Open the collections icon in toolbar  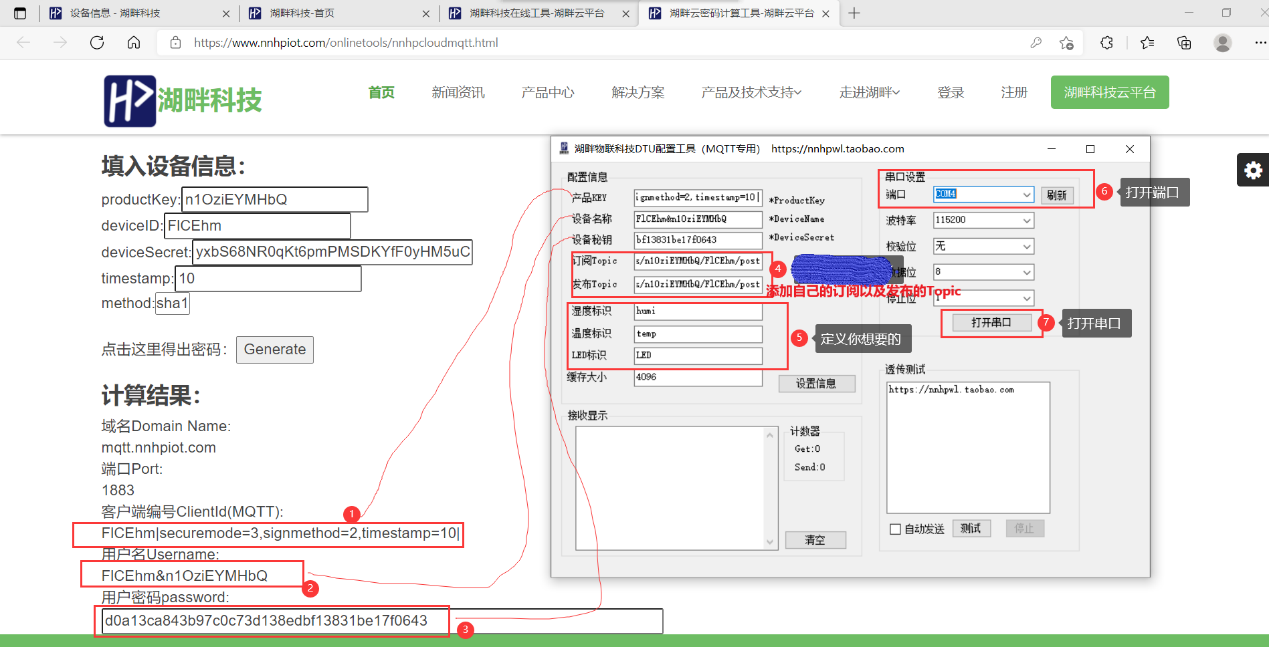click(x=1184, y=43)
